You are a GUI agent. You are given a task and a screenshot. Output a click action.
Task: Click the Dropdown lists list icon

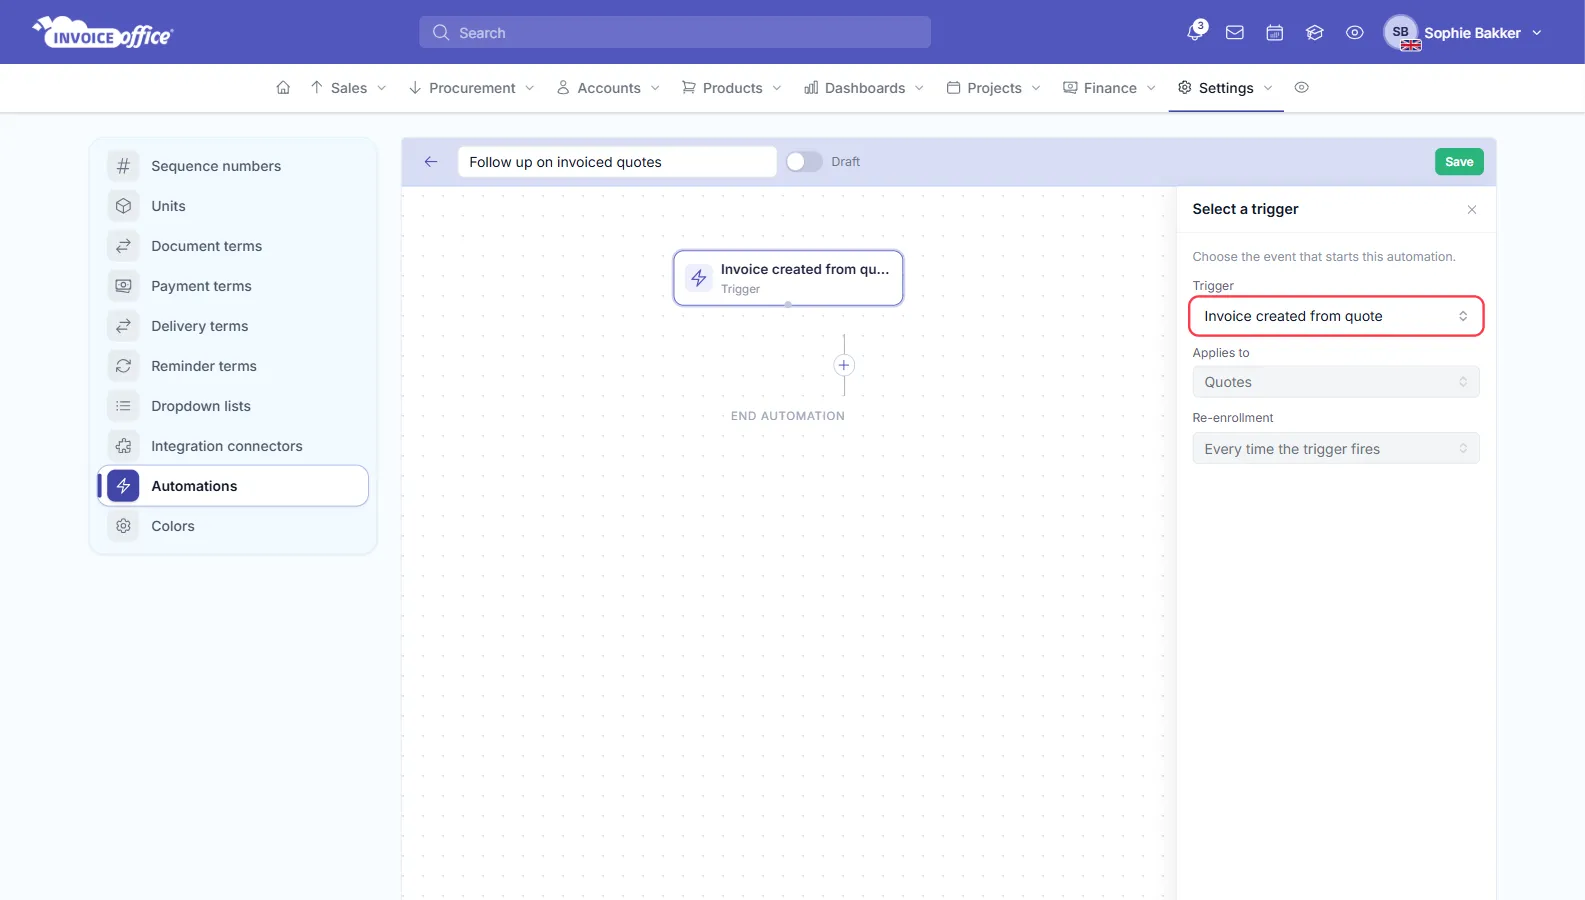pos(123,405)
